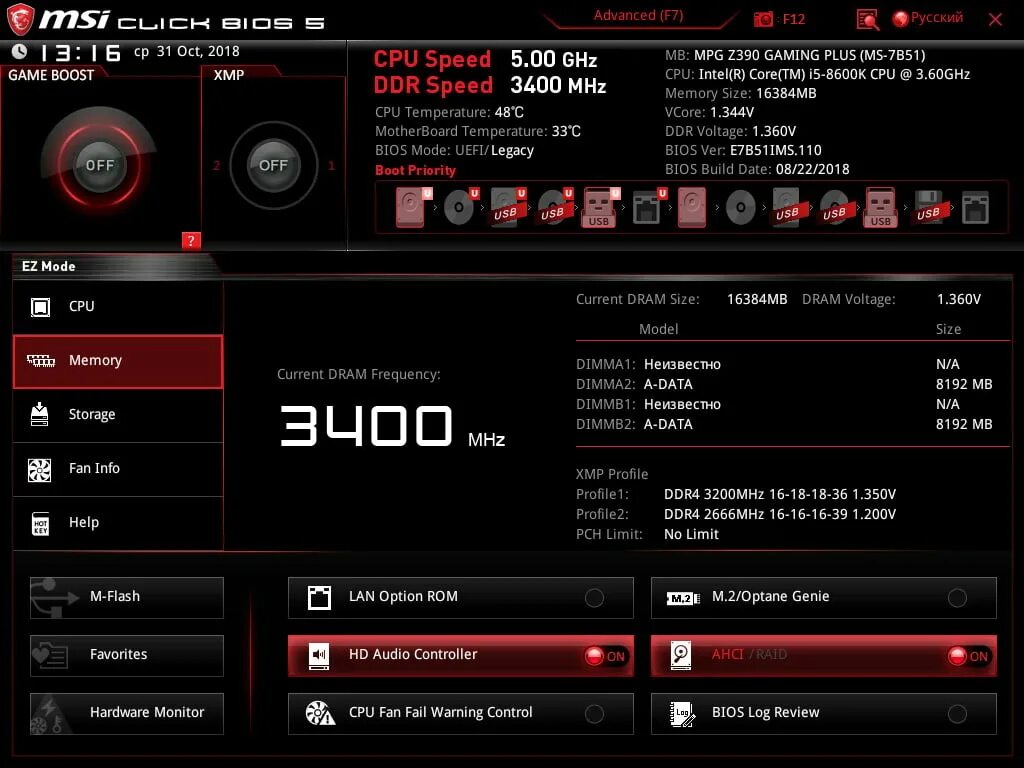Select the UEFI USB key boot device
The height and width of the screenshot is (768, 1024).
(x=600, y=208)
